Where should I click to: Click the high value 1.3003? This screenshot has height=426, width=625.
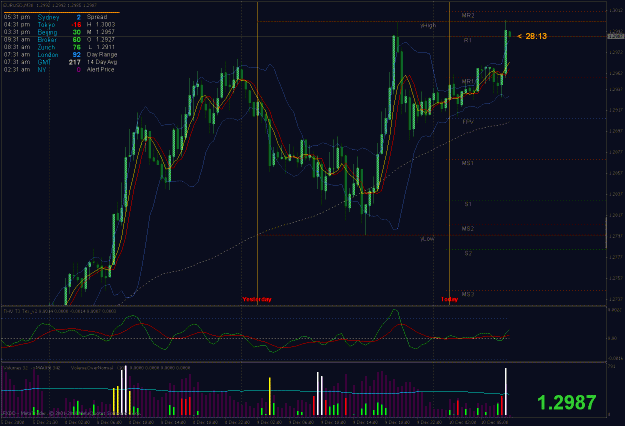[x=105, y=25]
